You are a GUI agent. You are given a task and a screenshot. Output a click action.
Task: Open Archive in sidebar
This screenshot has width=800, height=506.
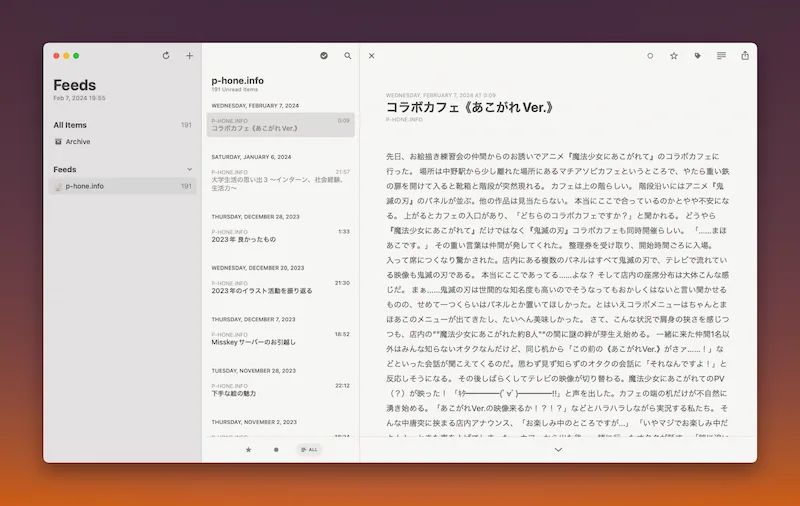click(x=77, y=142)
